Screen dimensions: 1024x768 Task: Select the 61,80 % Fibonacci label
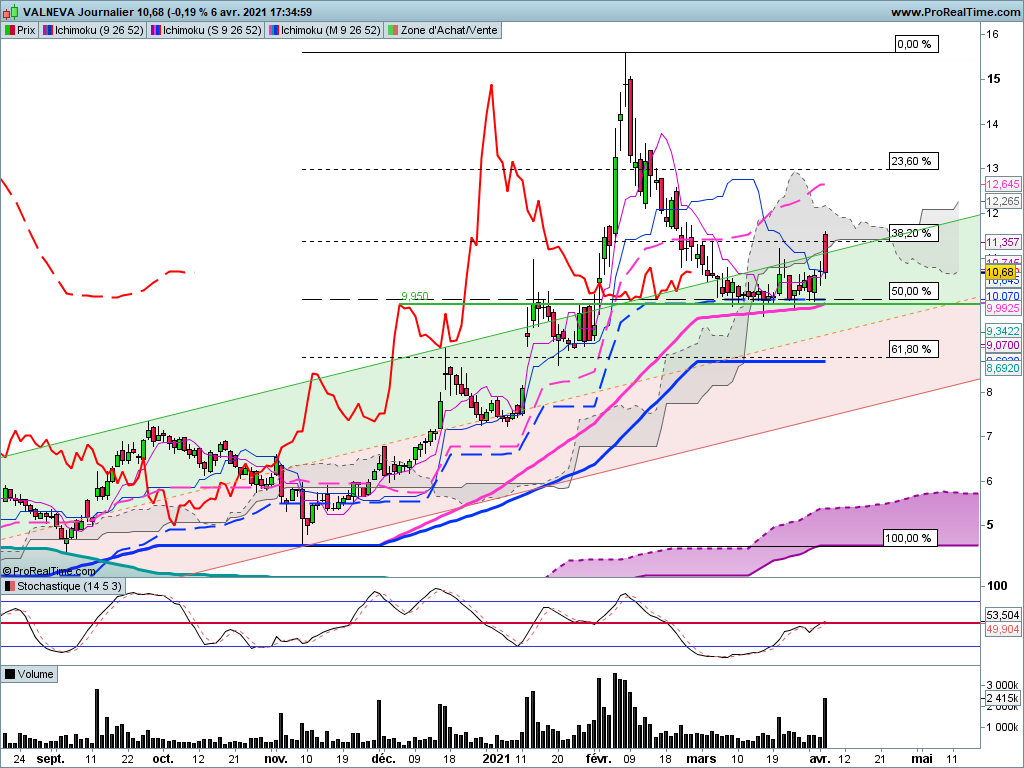pos(914,349)
